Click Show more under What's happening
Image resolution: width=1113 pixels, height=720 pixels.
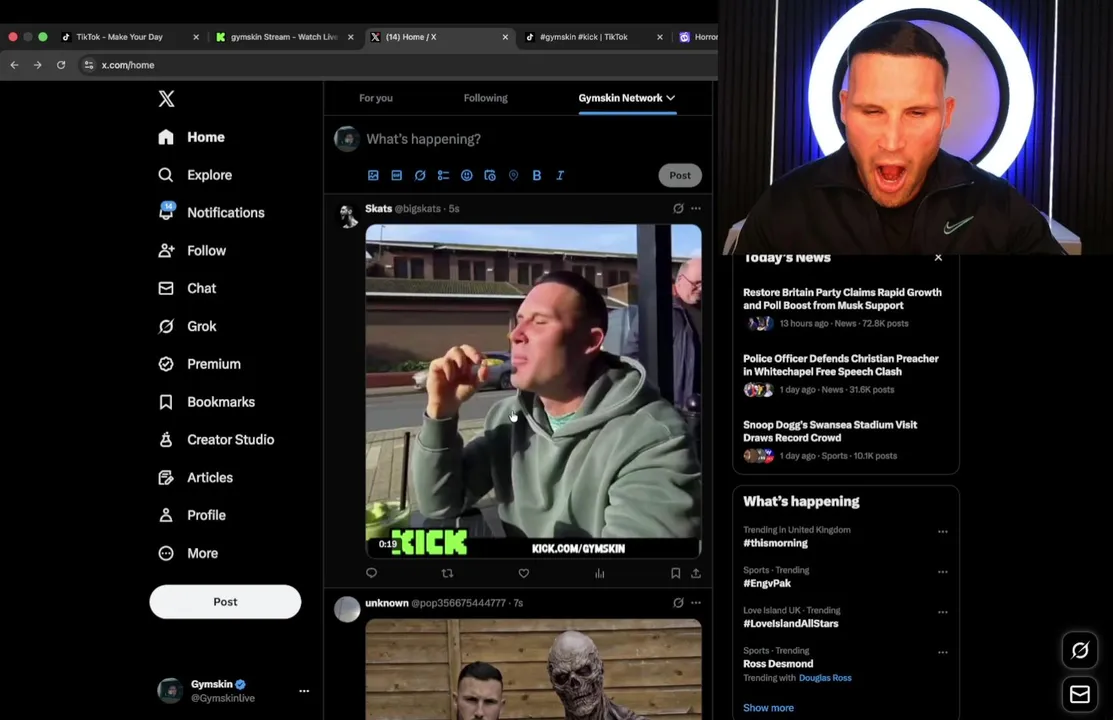point(768,708)
